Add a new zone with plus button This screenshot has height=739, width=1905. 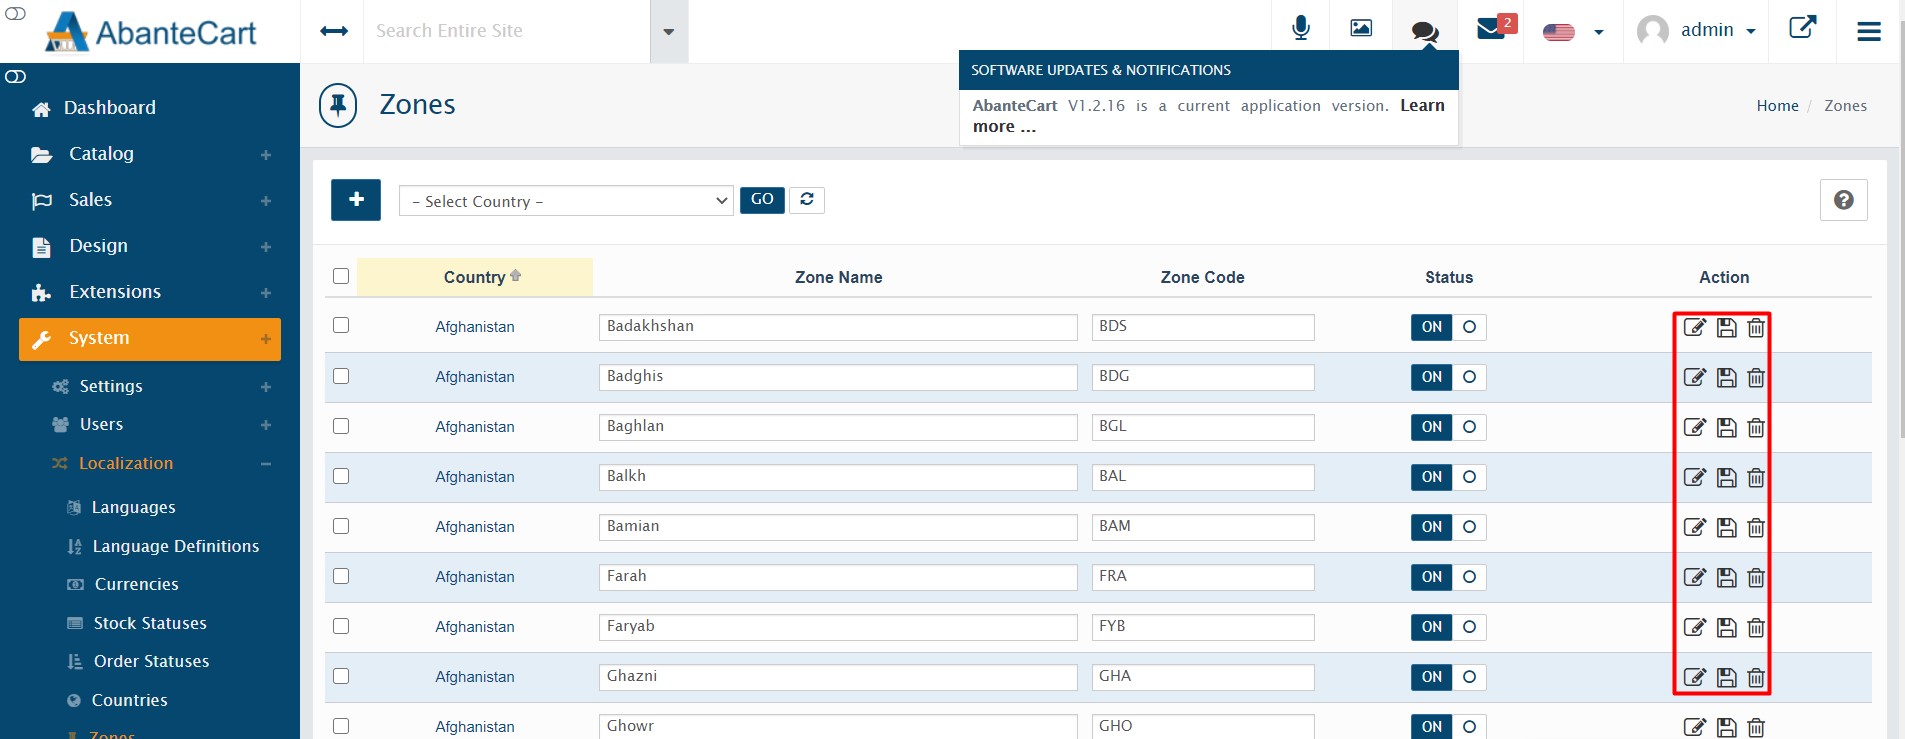click(x=356, y=200)
